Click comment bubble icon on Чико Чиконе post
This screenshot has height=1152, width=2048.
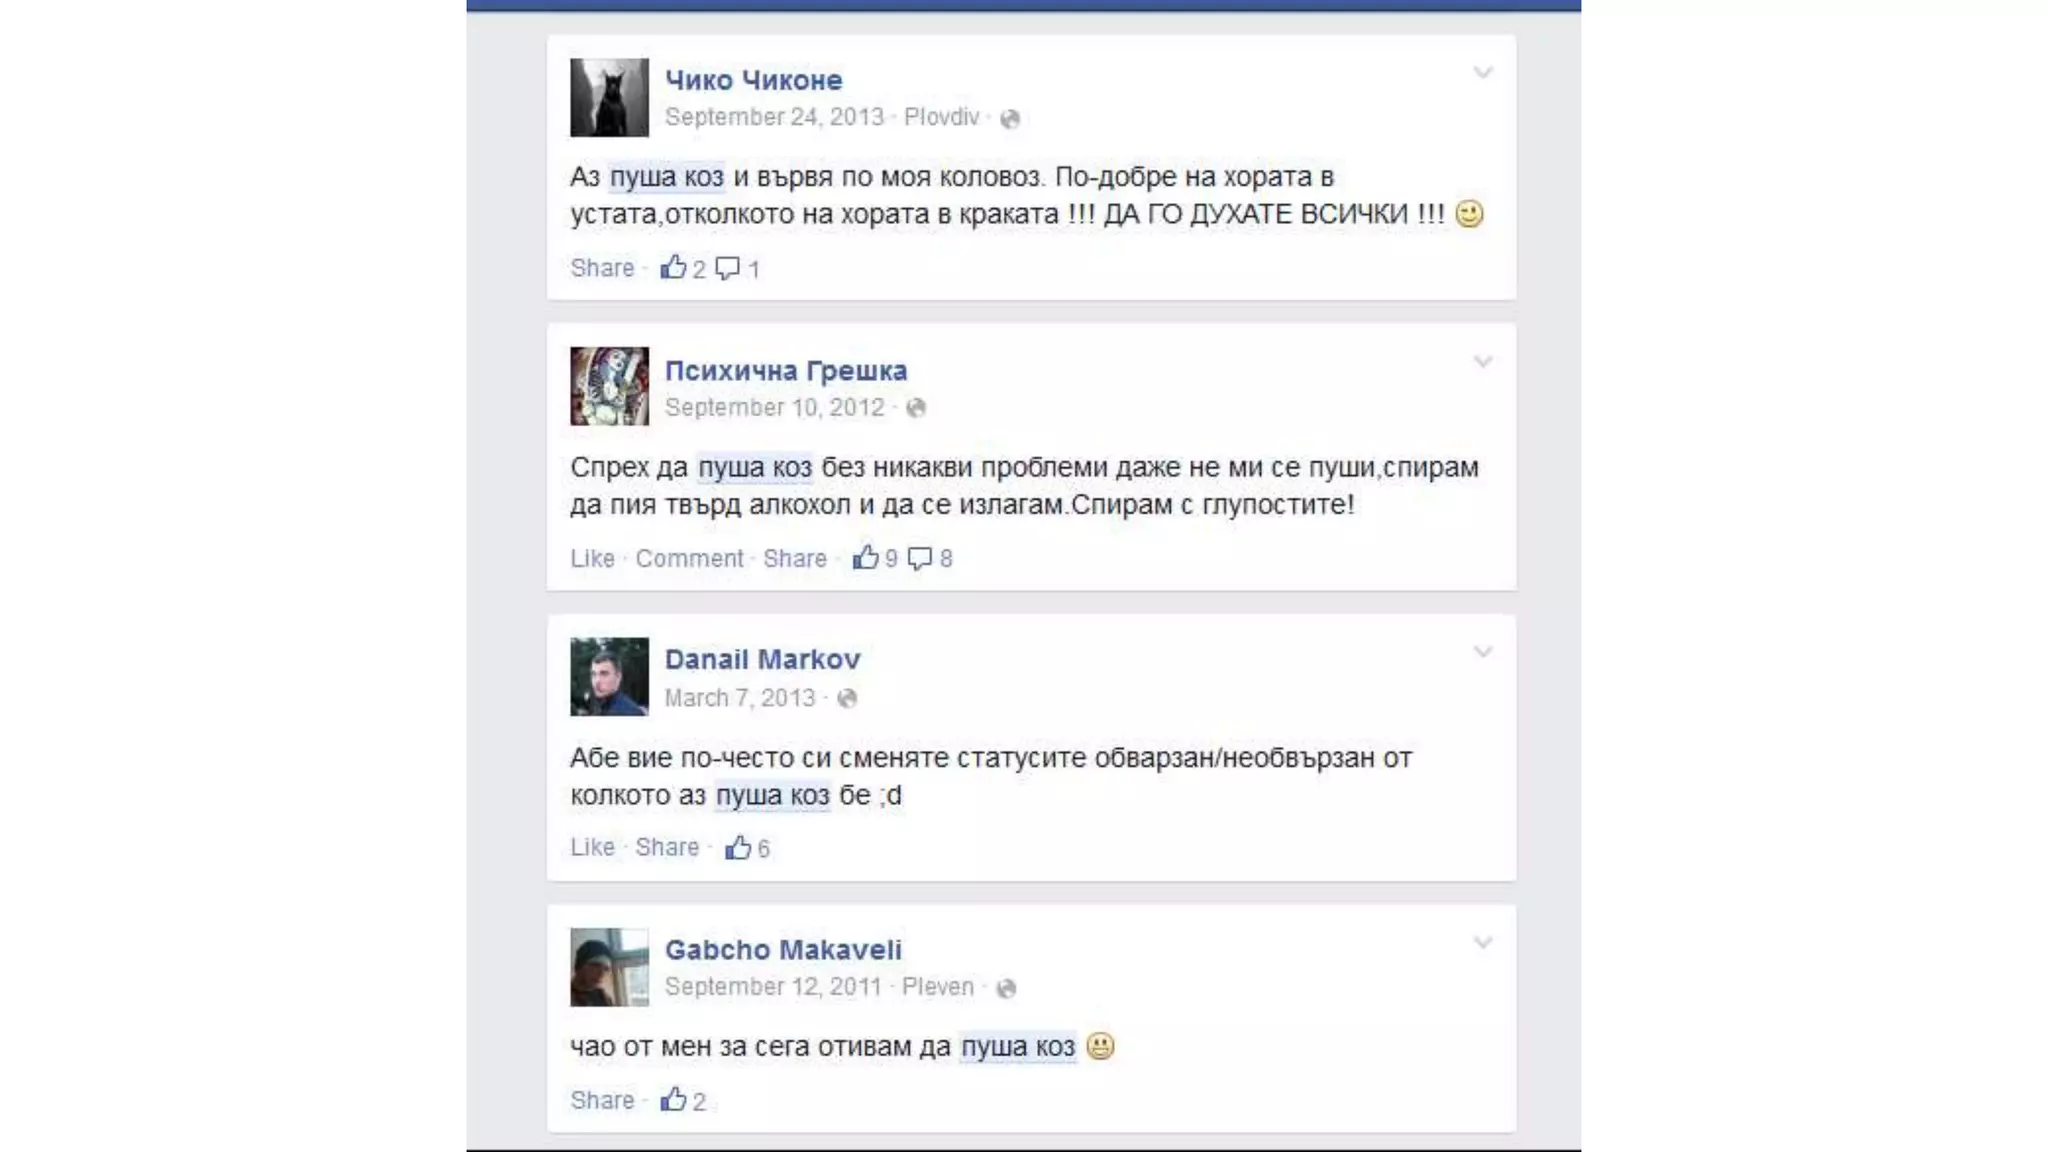727,268
